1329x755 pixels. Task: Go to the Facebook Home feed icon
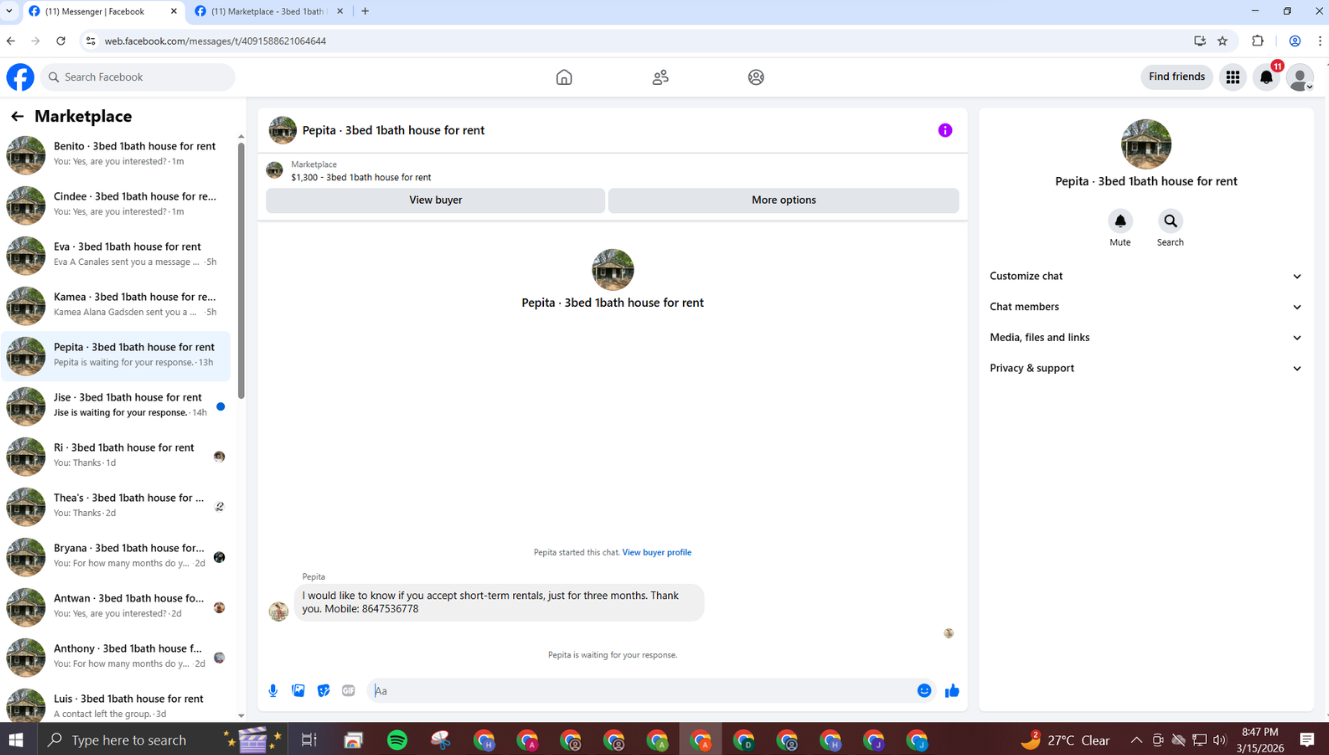pyautogui.click(x=564, y=77)
